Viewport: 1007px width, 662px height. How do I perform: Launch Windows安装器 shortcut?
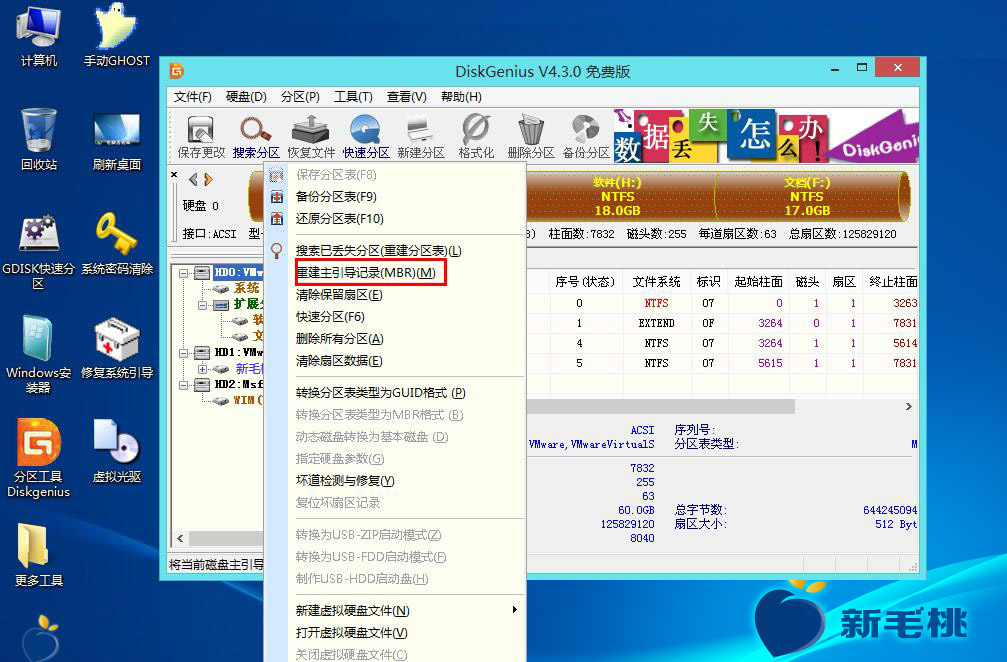tap(39, 354)
